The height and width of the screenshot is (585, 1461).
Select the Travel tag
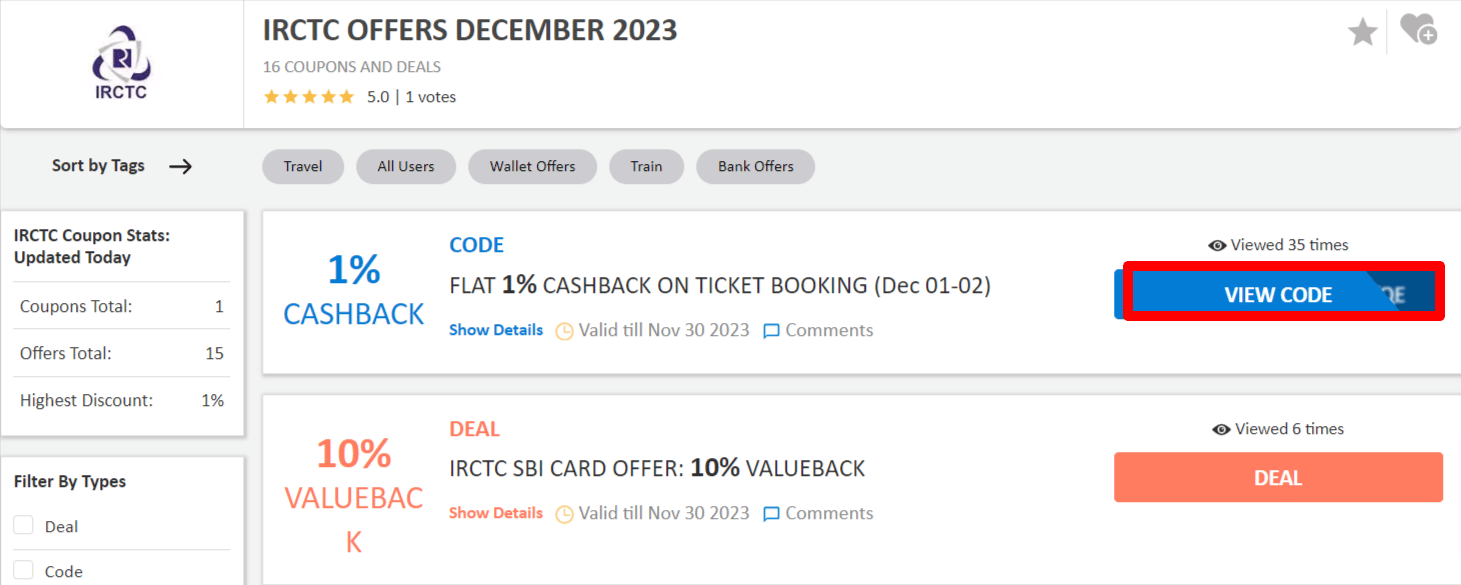point(302,166)
